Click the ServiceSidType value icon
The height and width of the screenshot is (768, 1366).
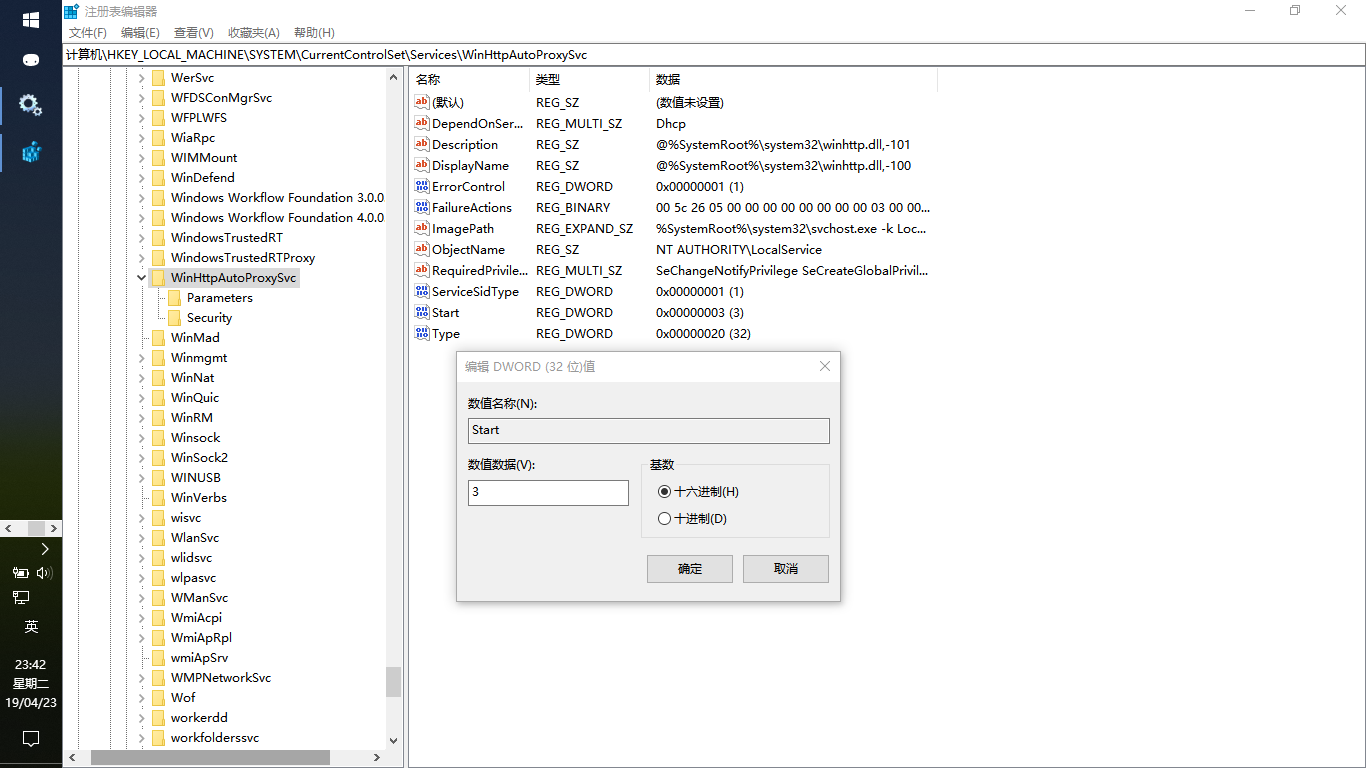(x=422, y=292)
